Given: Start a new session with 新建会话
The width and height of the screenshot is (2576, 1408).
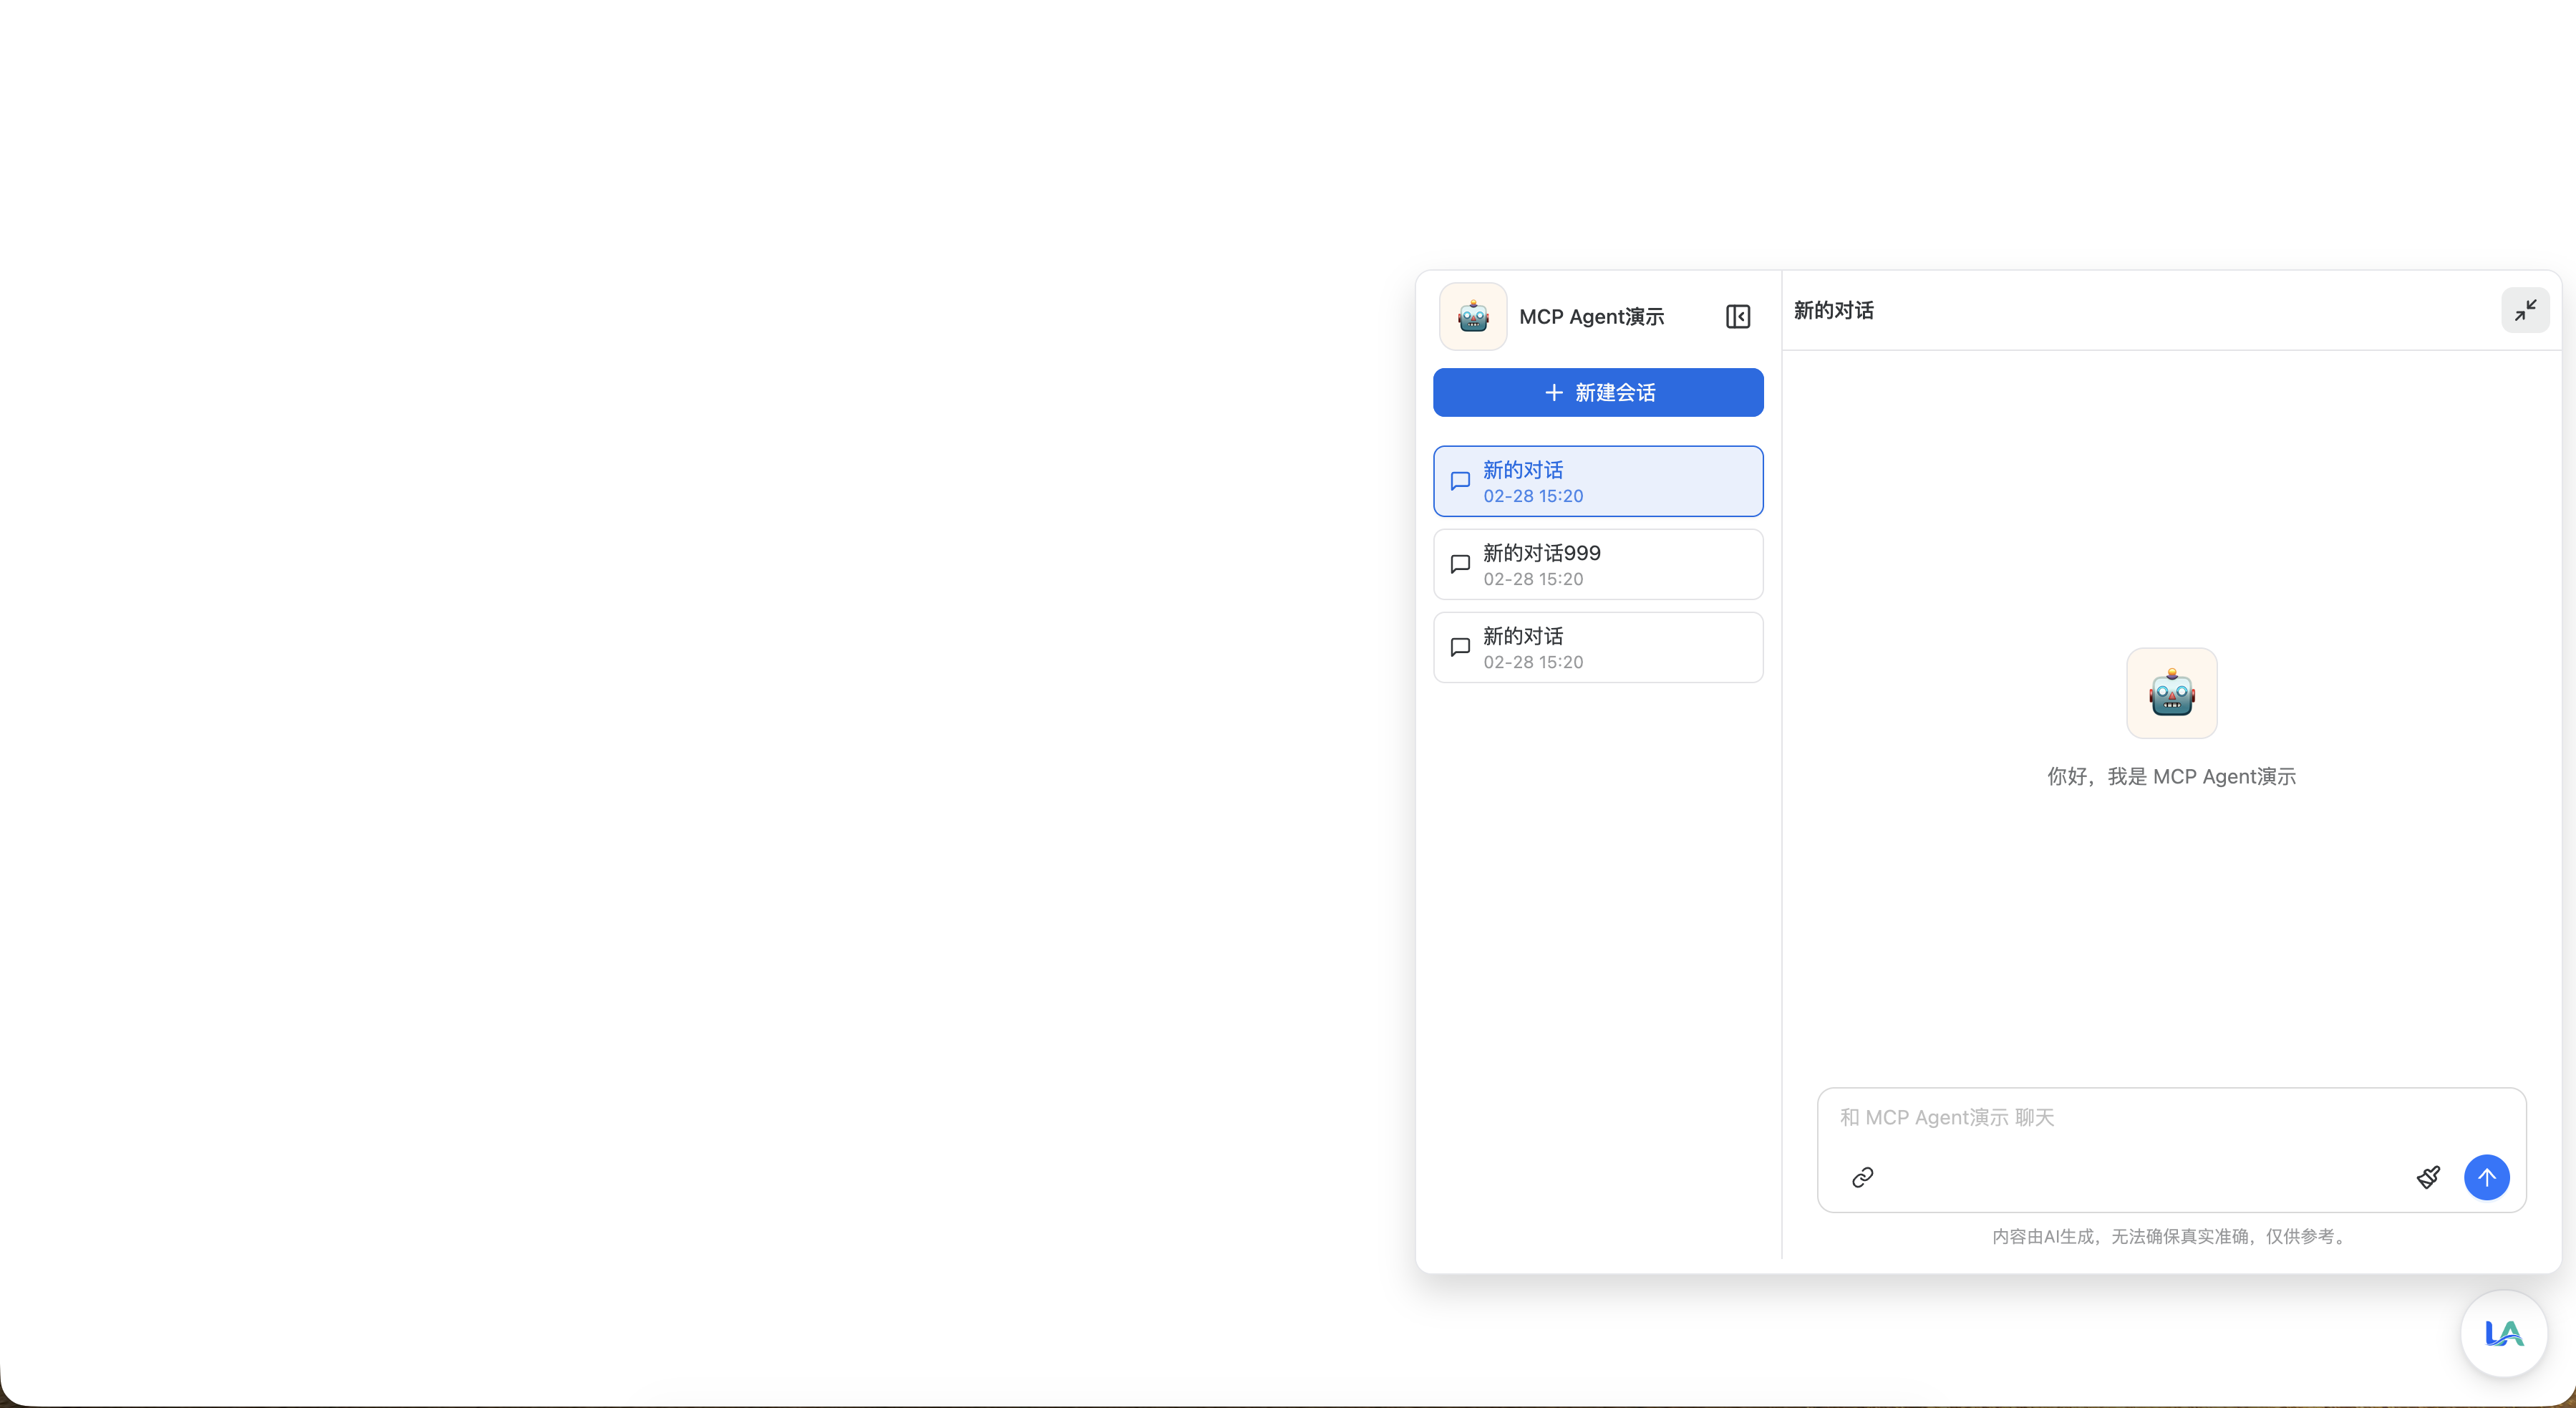Looking at the screenshot, I should (1598, 393).
